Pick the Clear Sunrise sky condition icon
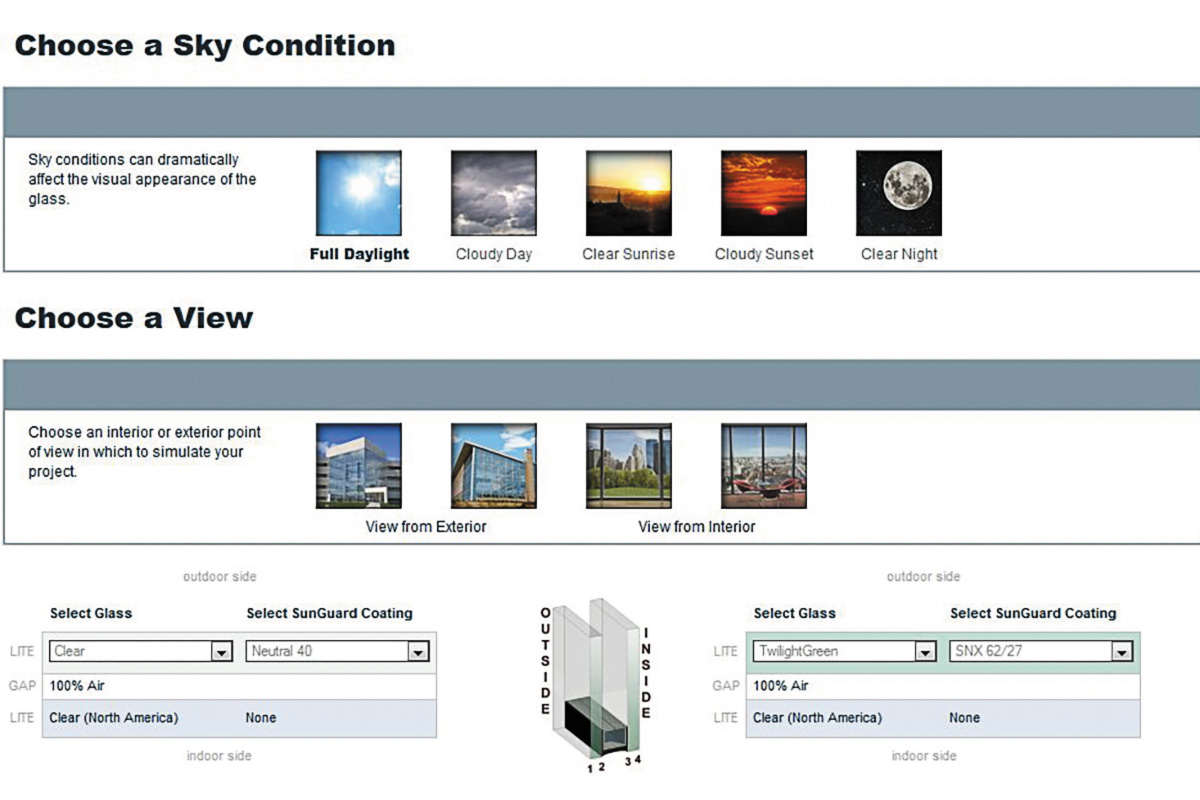Screen dimensions: 1200x800 tap(629, 193)
